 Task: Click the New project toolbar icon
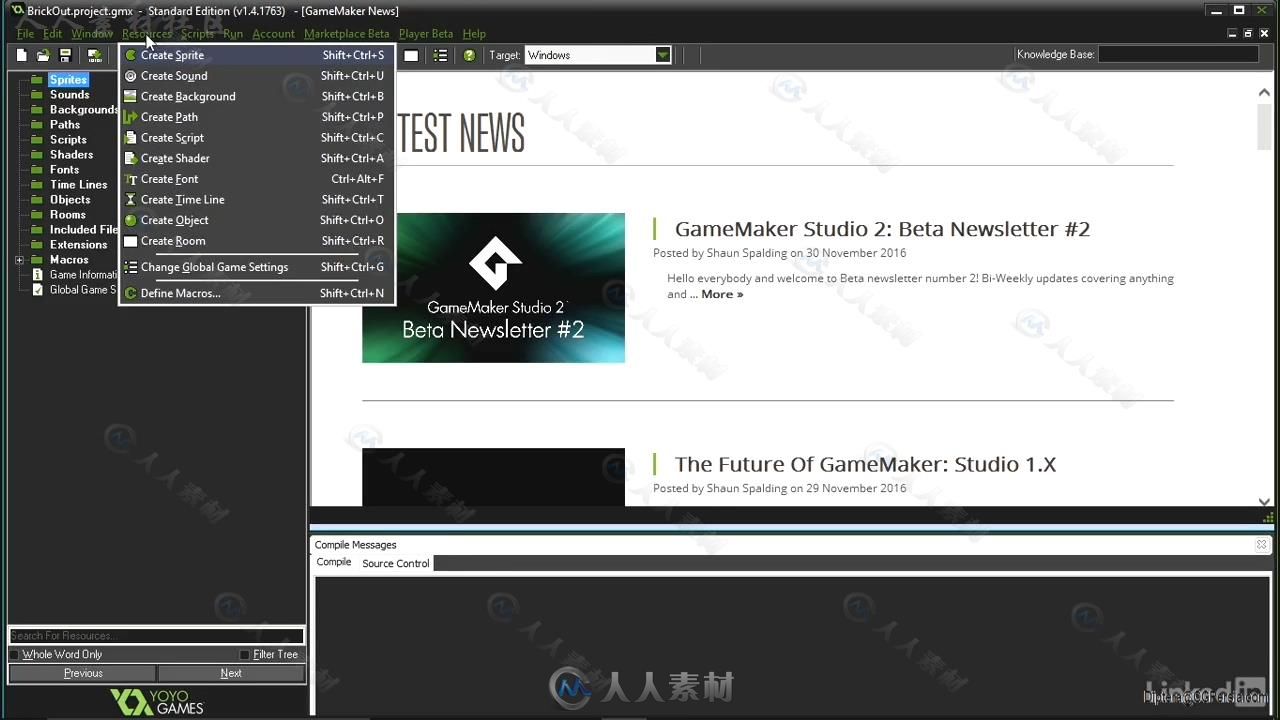click(x=22, y=55)
